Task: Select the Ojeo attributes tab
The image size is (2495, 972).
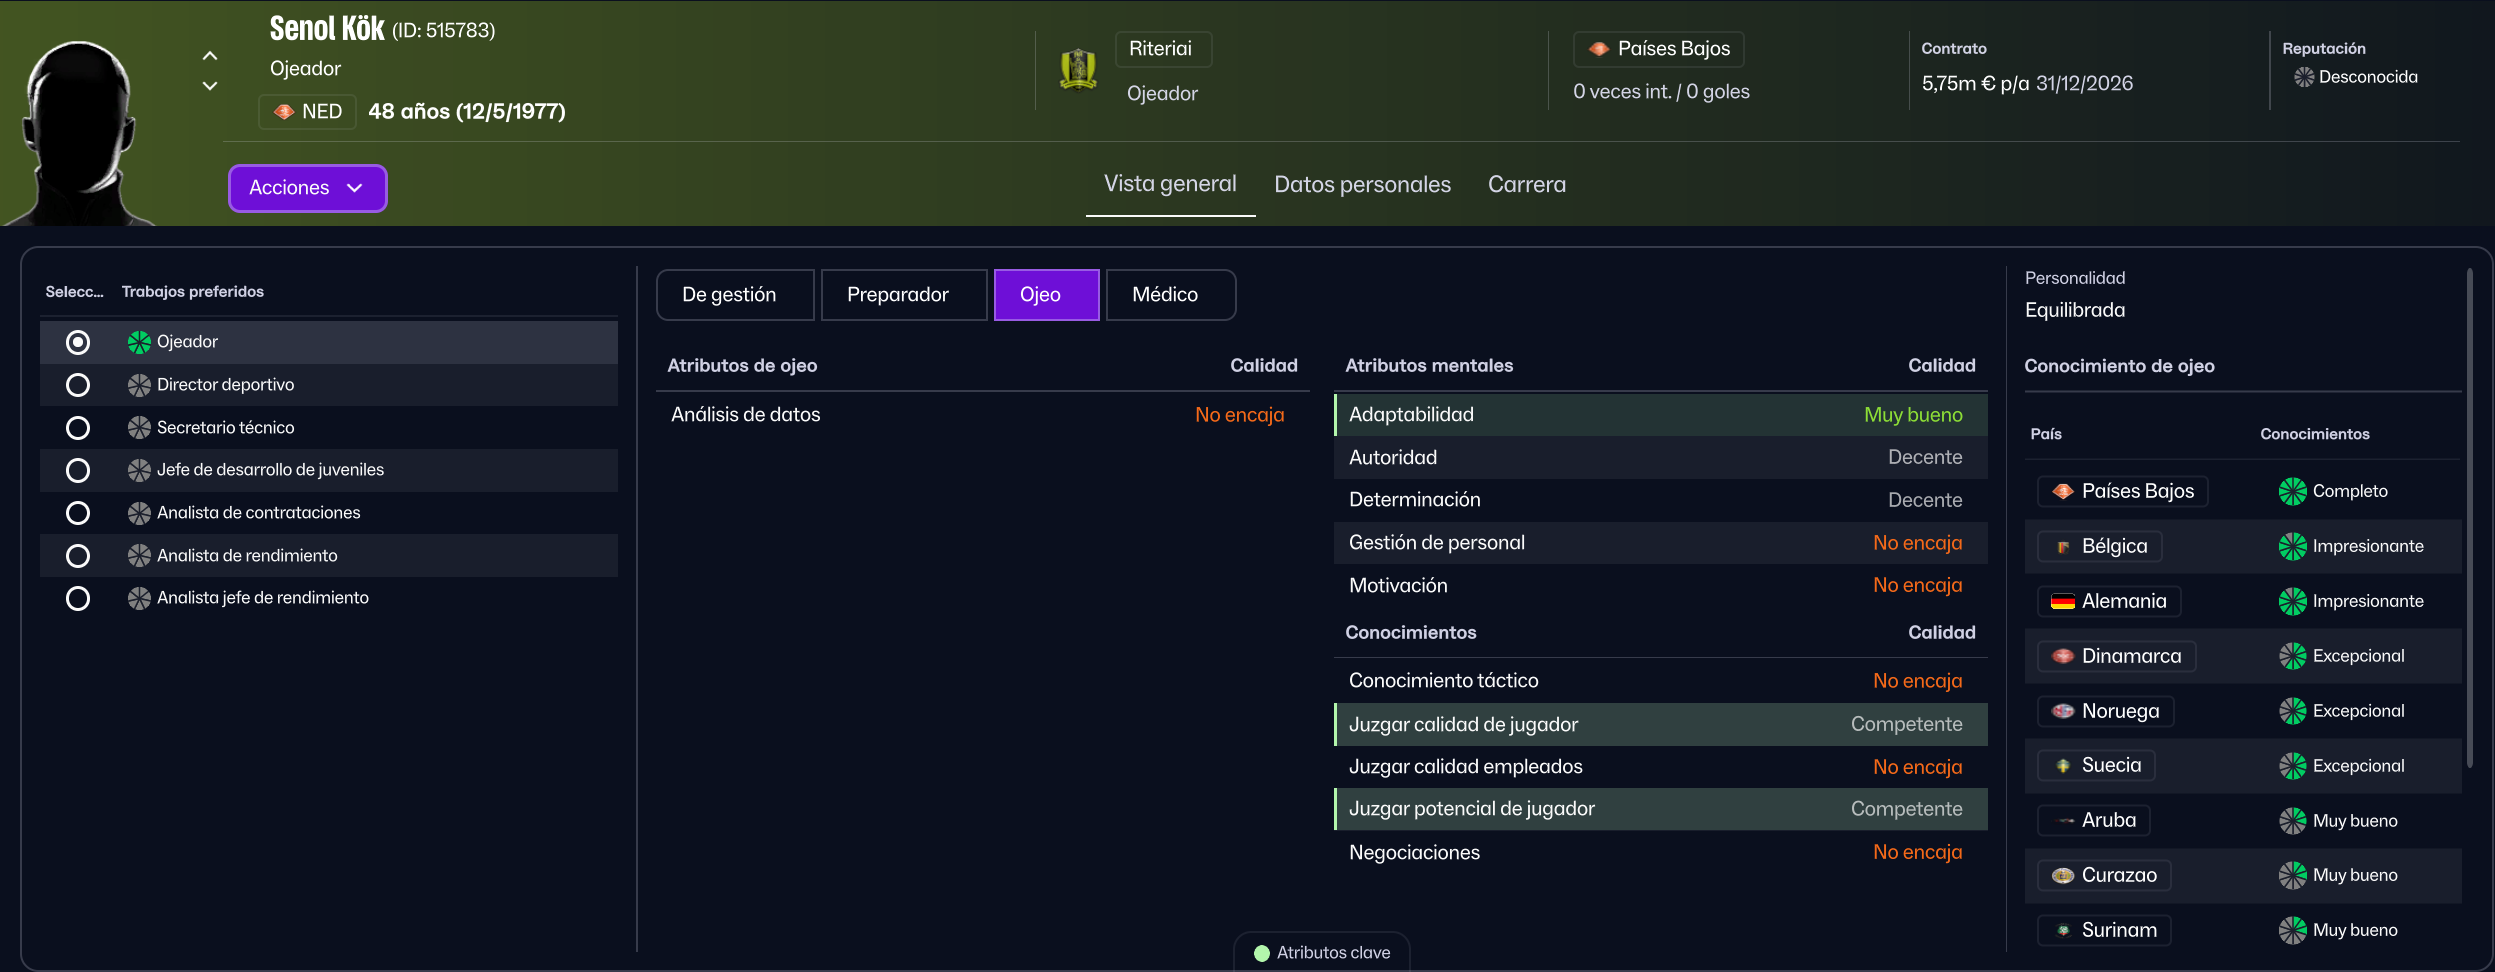Action: pos(1046,295)
